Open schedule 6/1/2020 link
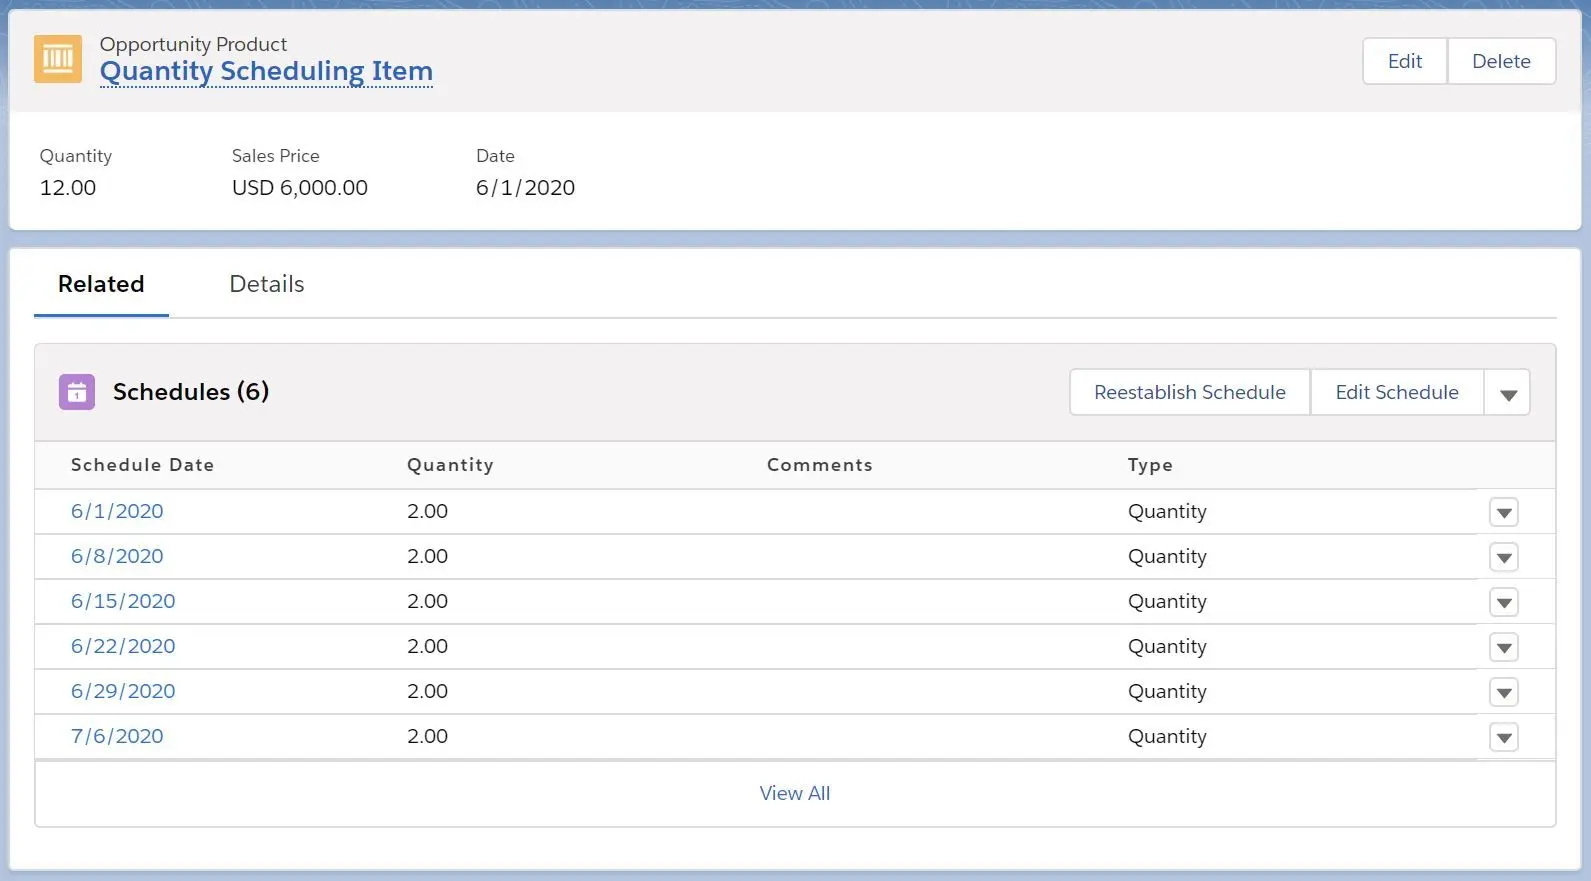Screen dimensions: 1591x881 tap(117, 511)
